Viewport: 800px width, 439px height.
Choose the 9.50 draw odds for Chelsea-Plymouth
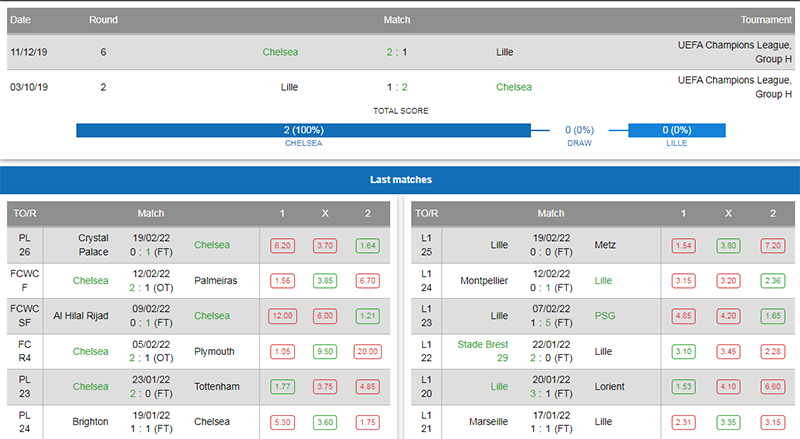click(x=325, y=351)
